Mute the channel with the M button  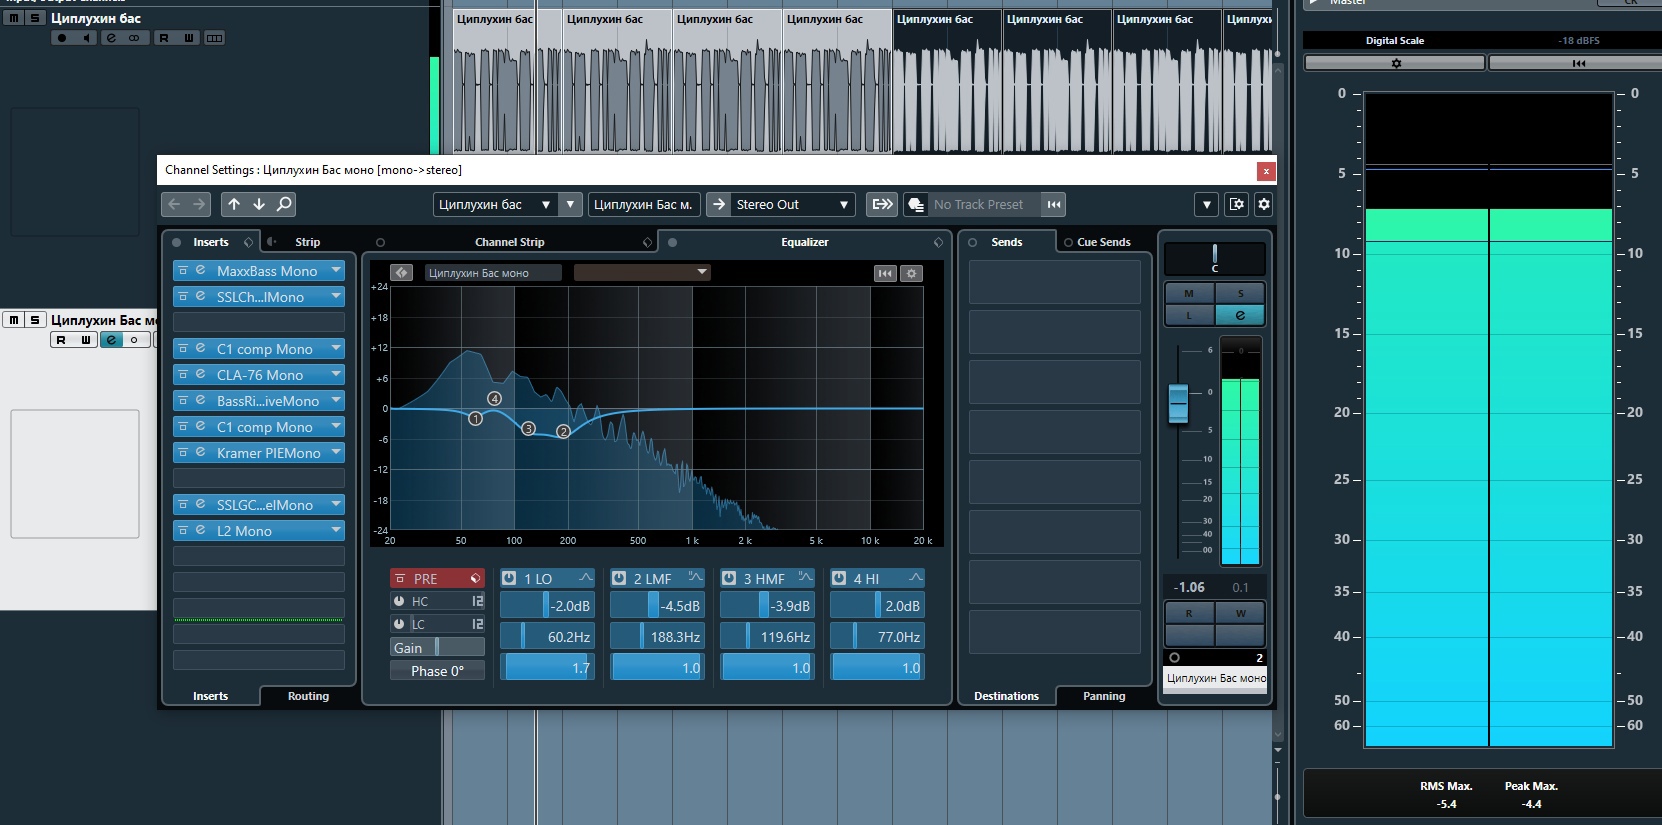point(1189,293)
